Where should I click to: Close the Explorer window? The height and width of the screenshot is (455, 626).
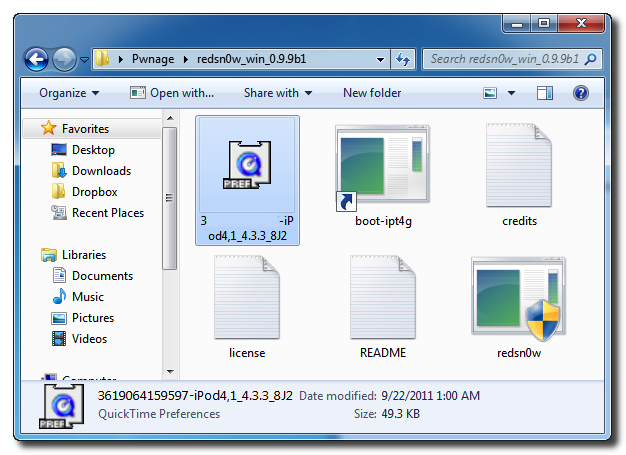pyautogui.click(x=581, y=24)
